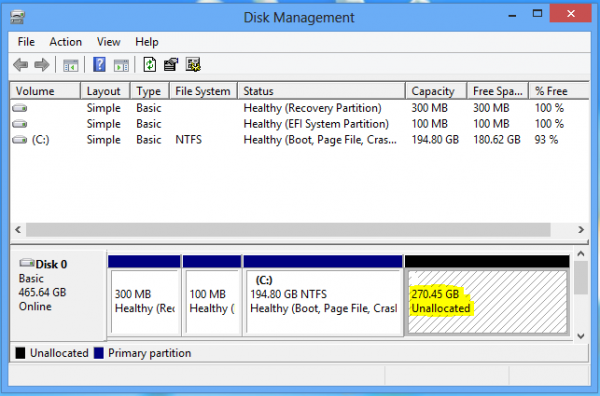Screen dimensions: 600x396
Task: Select the 100 MB EFI partition block
Action: [x=212, y=295]
